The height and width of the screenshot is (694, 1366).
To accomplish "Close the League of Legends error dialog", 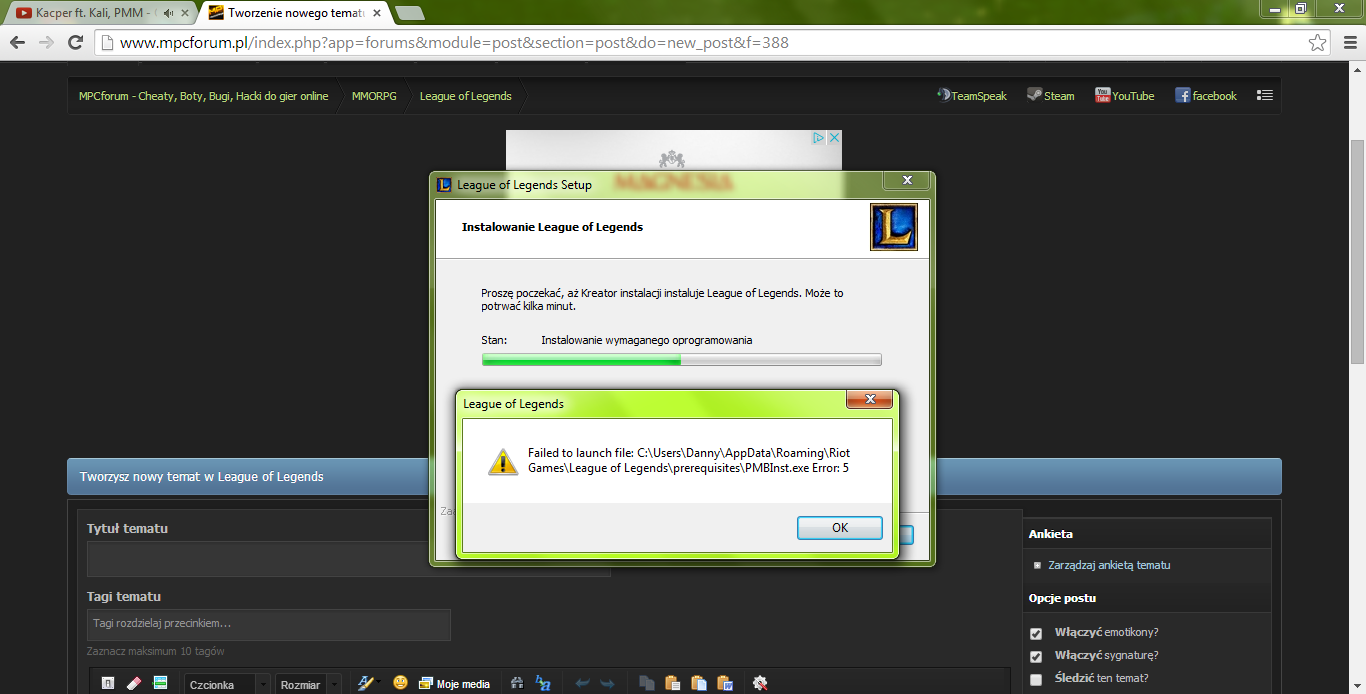I will pos(868,400).
